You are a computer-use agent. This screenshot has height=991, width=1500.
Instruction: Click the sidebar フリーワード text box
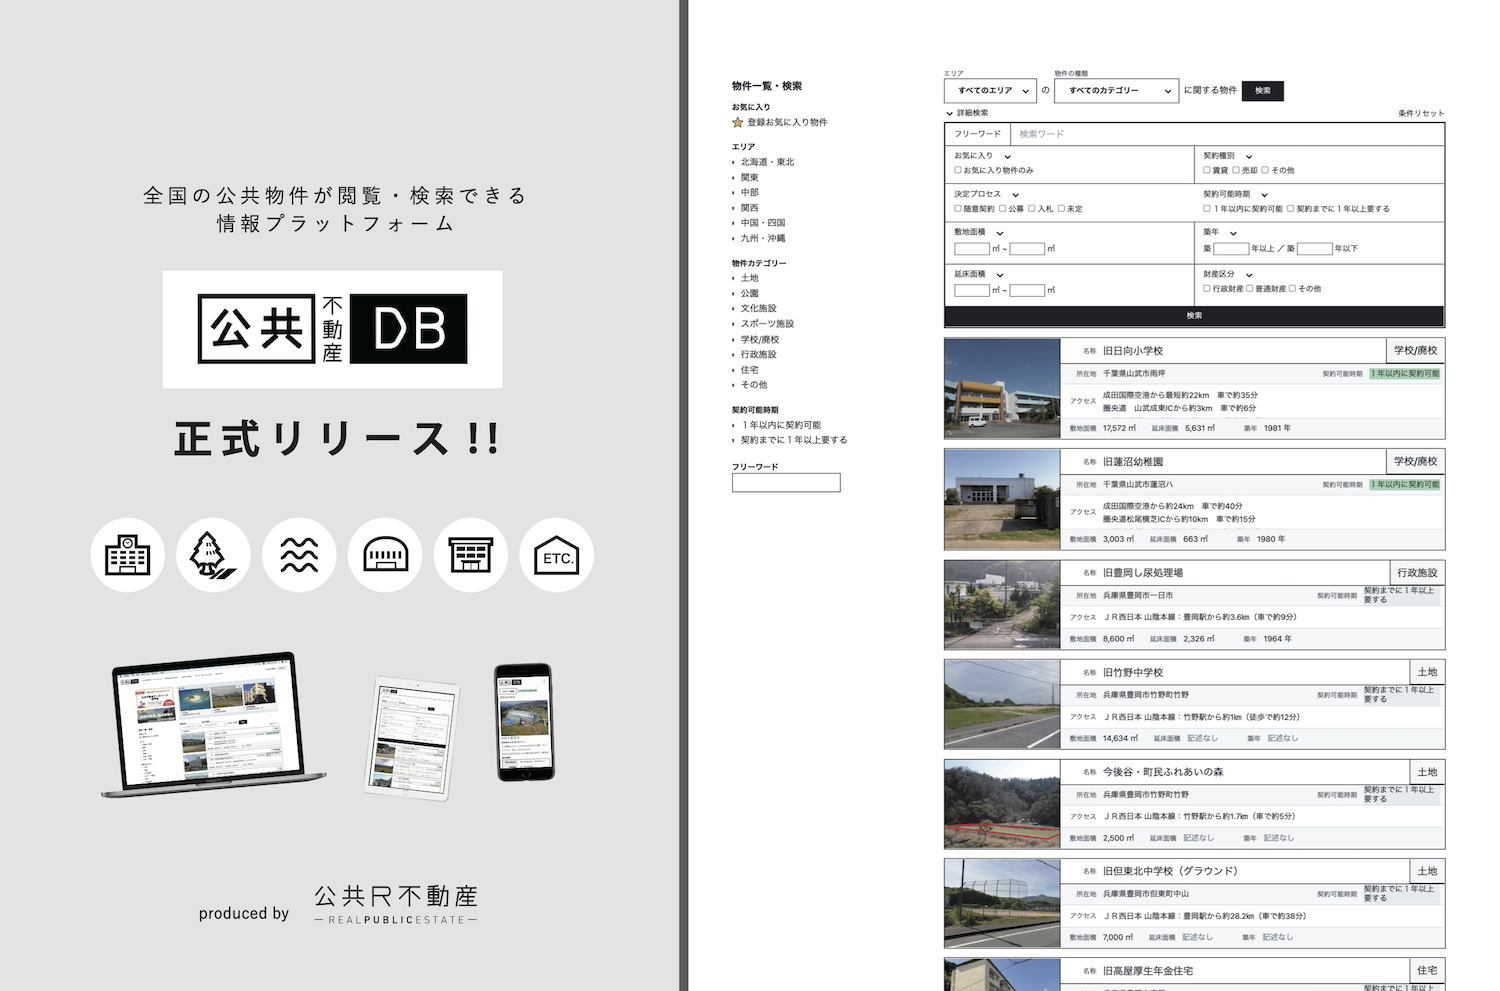click(786, 483)
